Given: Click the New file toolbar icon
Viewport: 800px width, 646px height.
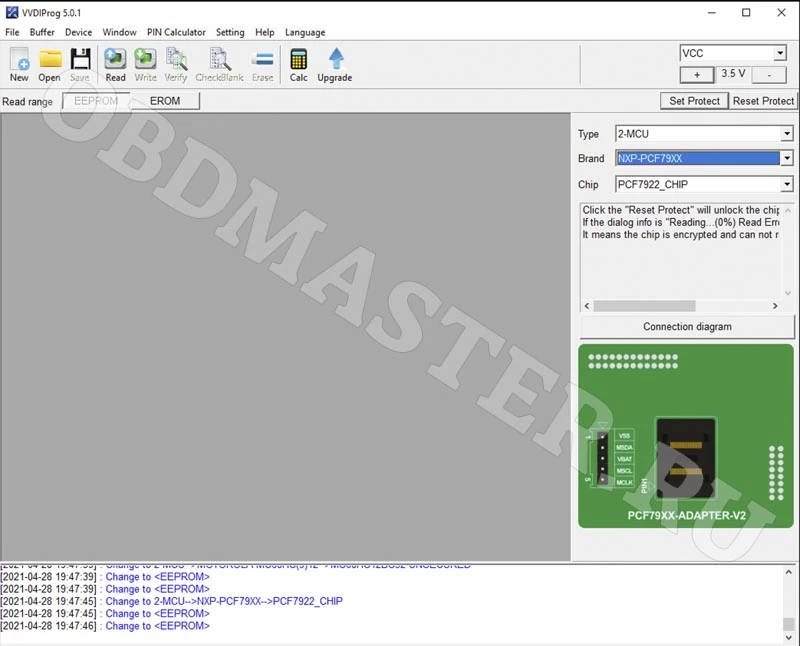Looking at the screenshot, I should tap(19, 64).
